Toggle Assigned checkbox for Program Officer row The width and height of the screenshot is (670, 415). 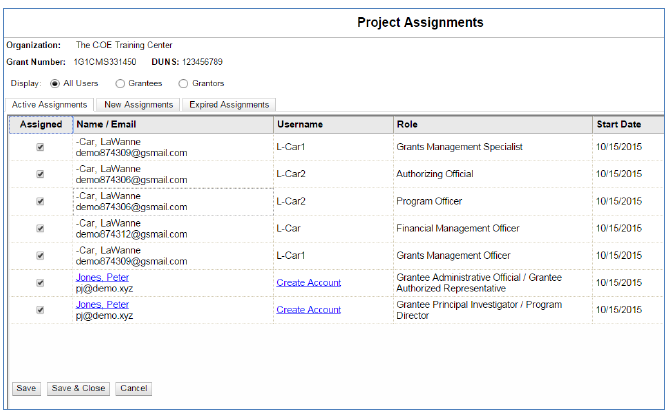tap(40, 201)
